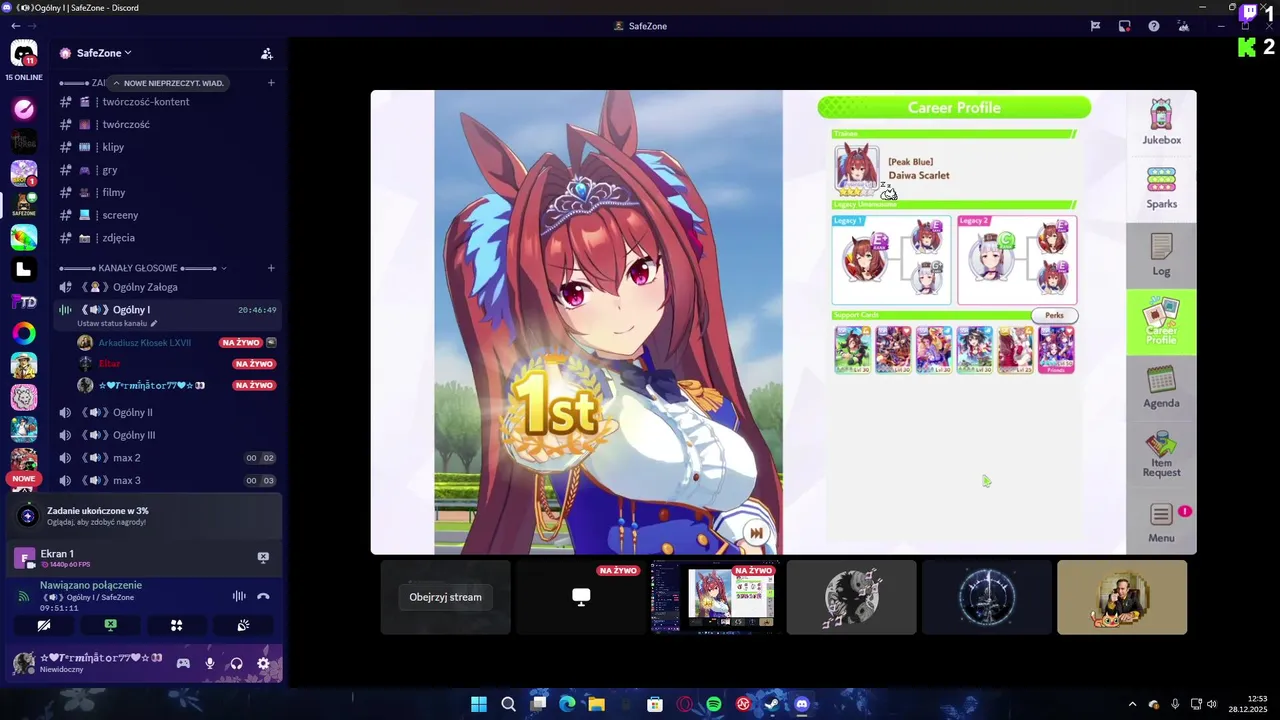Disconnect from voice with the hang-up icon

263,596
